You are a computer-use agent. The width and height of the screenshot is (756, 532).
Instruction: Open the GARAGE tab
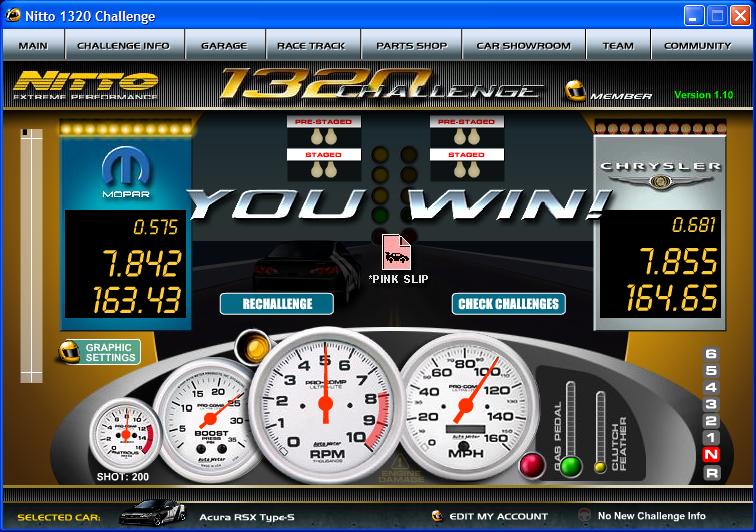tap(225, 45)
